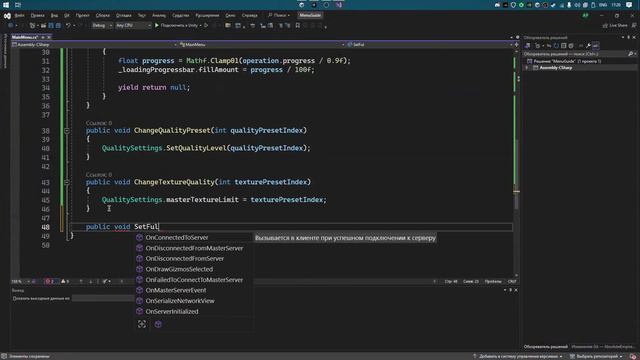Viewport: 640px width, 360px height.
Task: Click the Добавить в систему управления версиями button
Action: [518, 356]
